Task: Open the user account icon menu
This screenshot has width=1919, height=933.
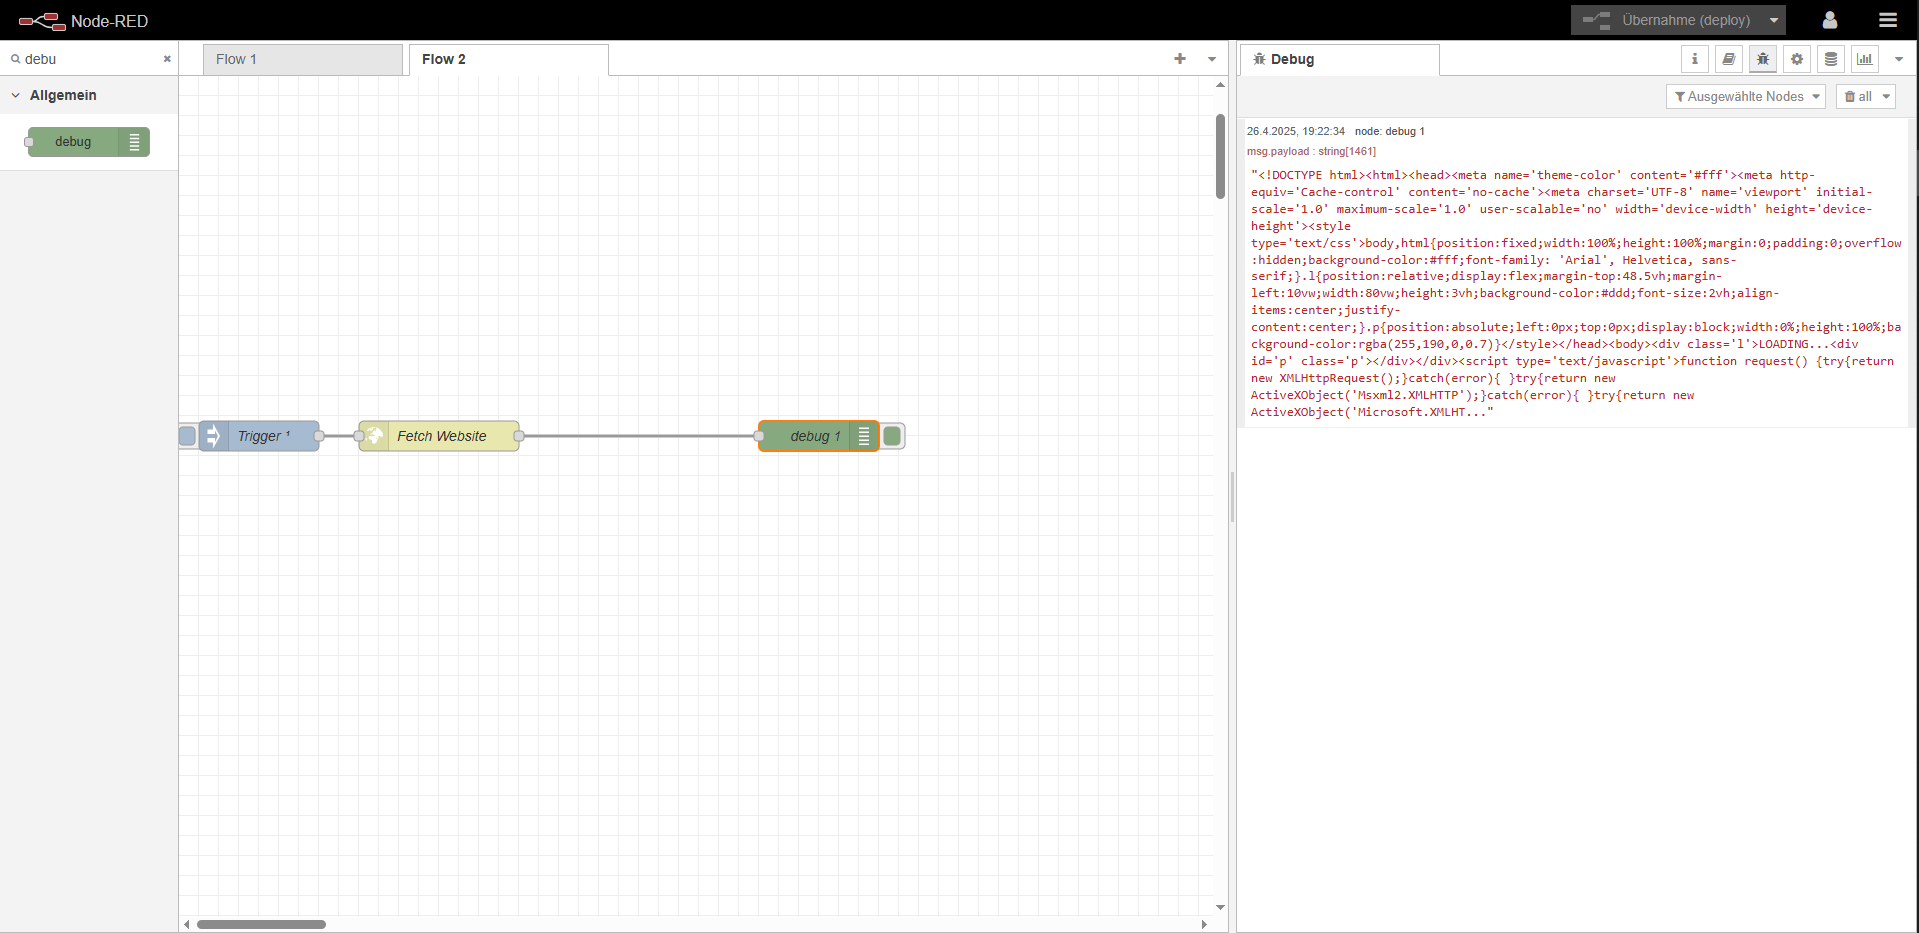Action: pyautogui.click(x=1830, y=20)
